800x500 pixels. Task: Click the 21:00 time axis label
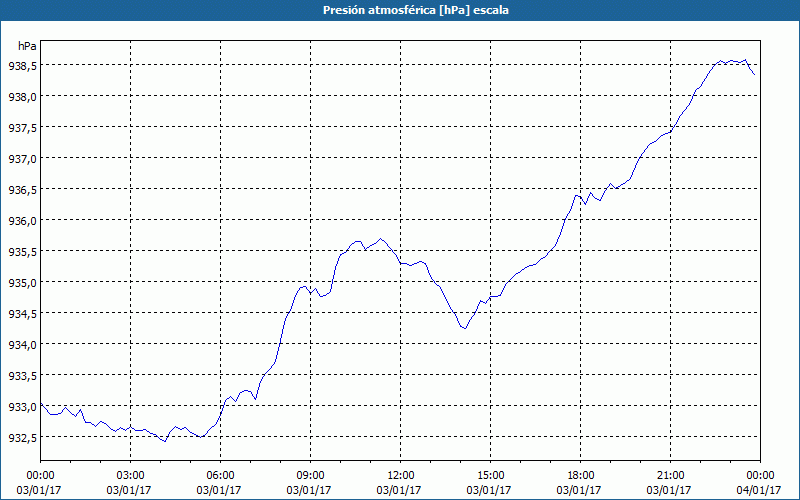pos(670,476)
